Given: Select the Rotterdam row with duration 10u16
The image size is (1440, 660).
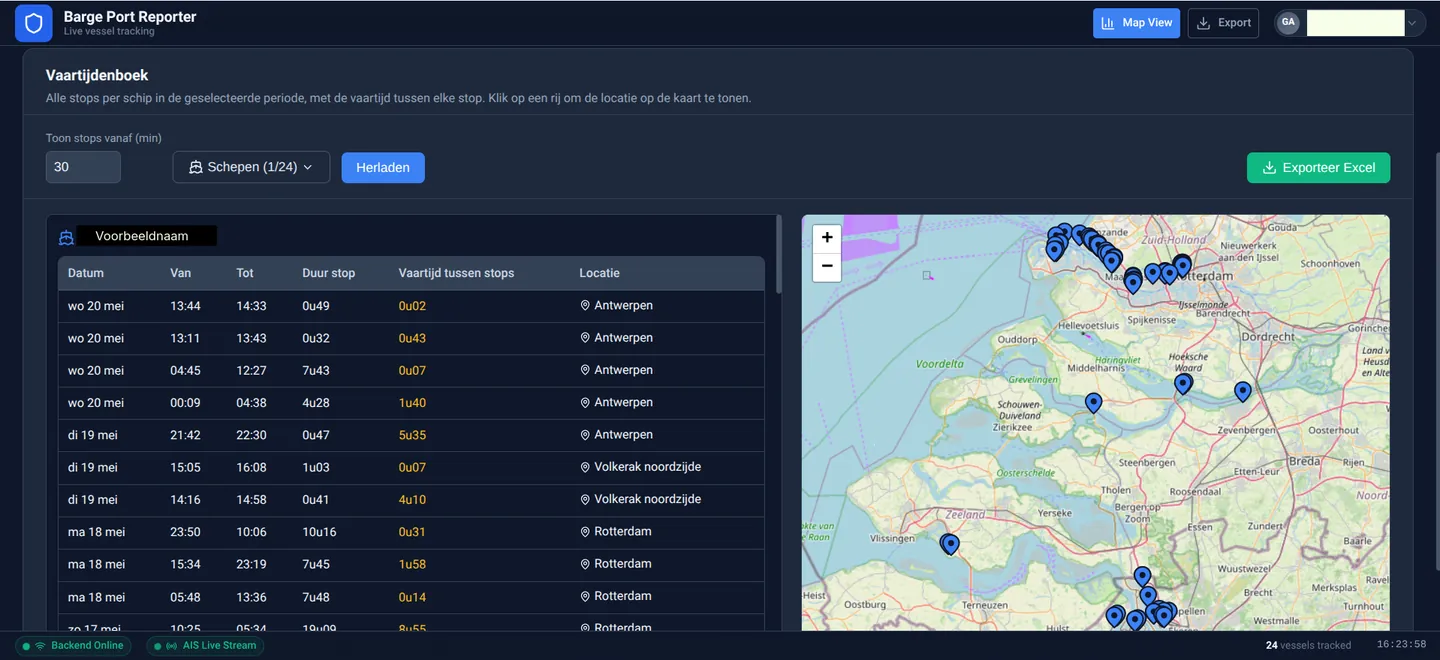Looking at the screenshot, I should click(x=411, y=532).
